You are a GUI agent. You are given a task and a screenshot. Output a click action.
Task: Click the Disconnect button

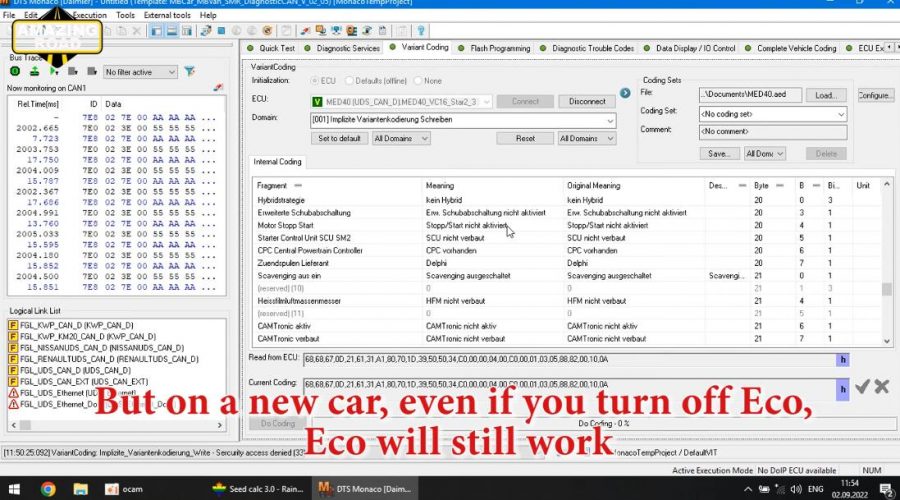coord(587,101)
